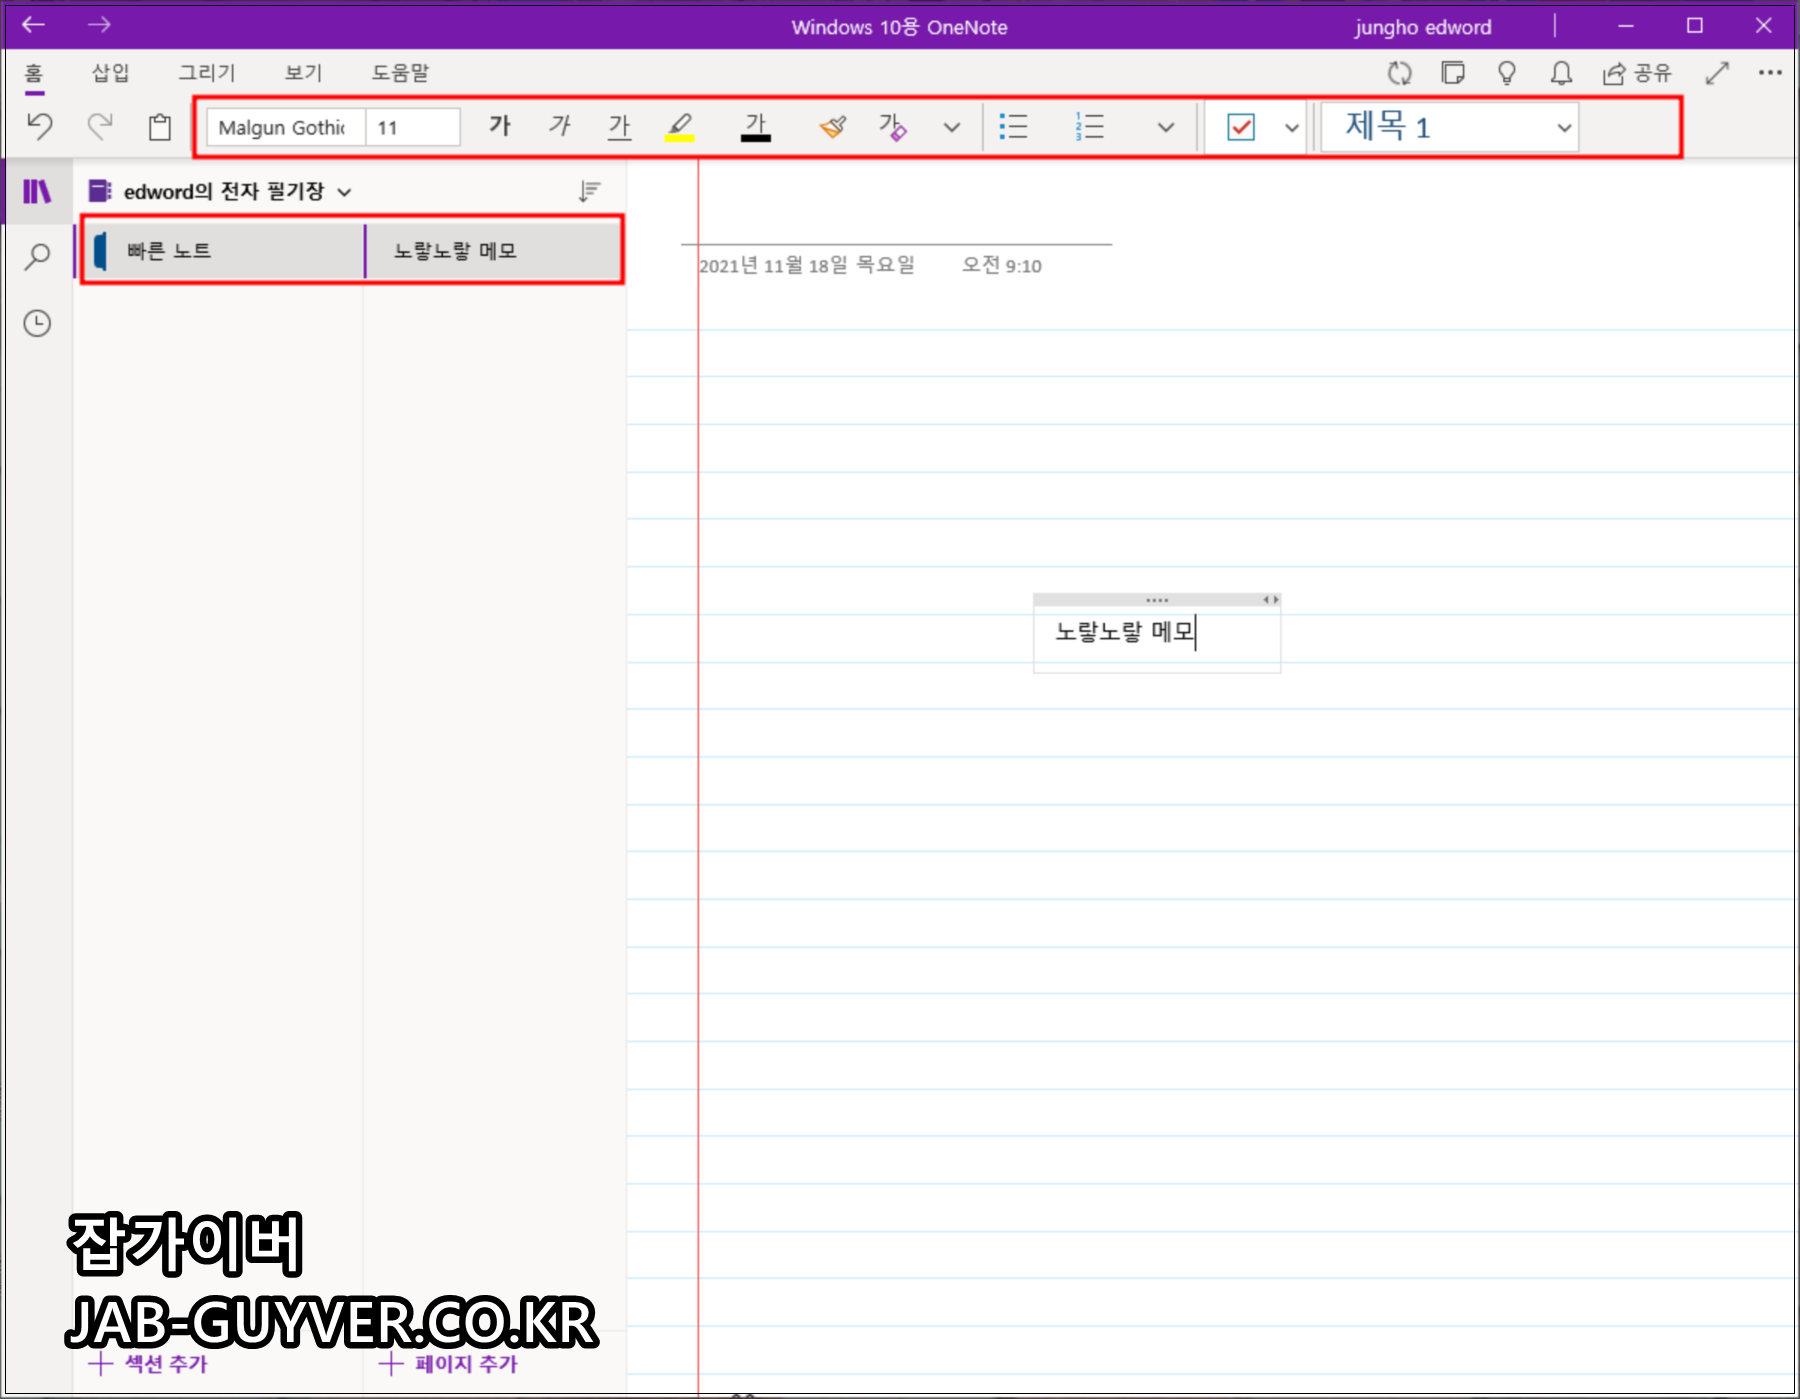
Task: Open search with magnifier icon
Action: pyautogui.click(x=37, y=257)
